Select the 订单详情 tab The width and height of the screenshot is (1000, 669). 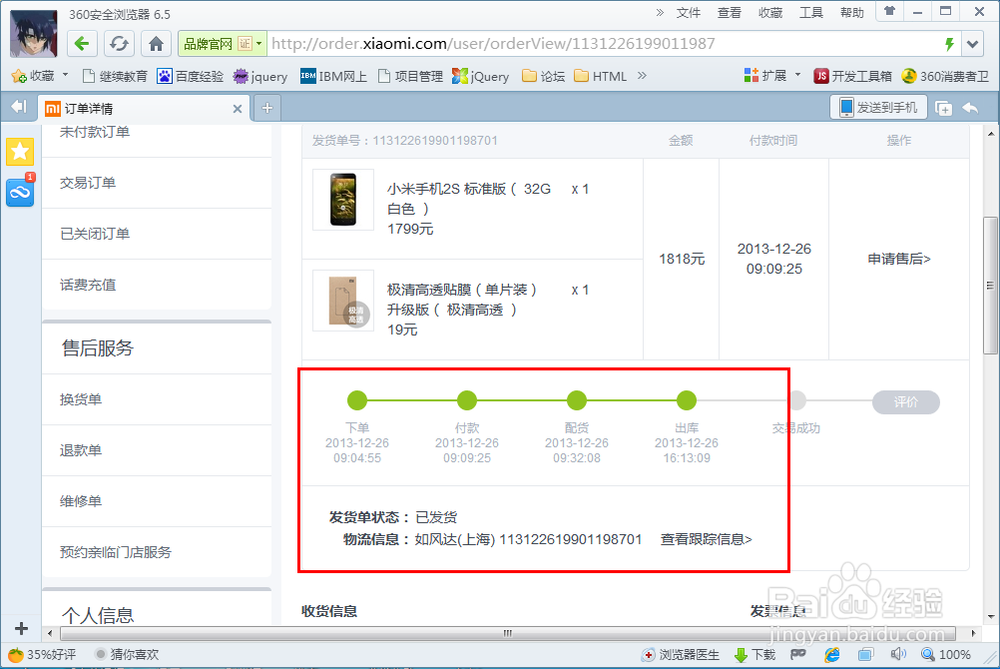pos(143,108)
